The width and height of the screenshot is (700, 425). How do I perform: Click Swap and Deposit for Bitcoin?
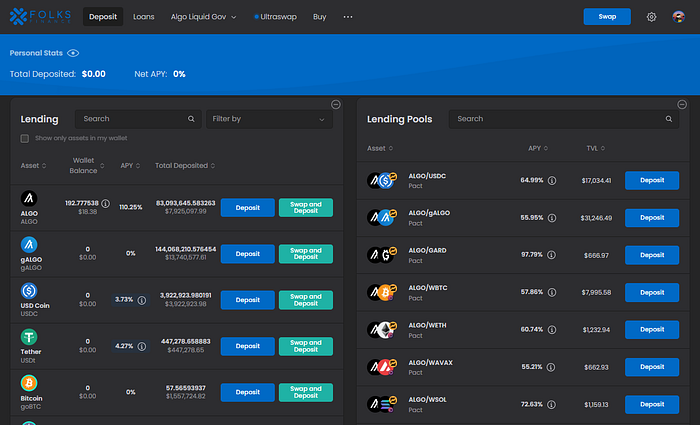[306, 392]
